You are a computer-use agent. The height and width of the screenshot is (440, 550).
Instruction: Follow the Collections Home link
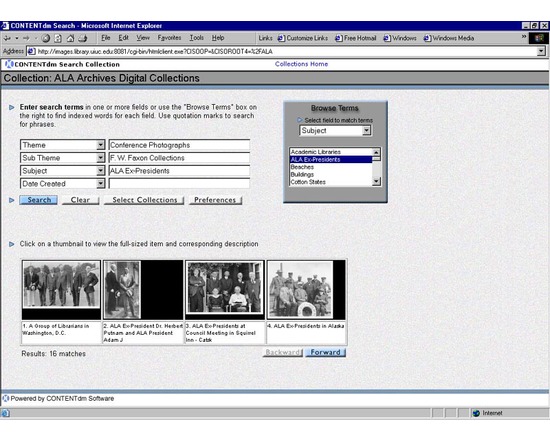(301, 64)
